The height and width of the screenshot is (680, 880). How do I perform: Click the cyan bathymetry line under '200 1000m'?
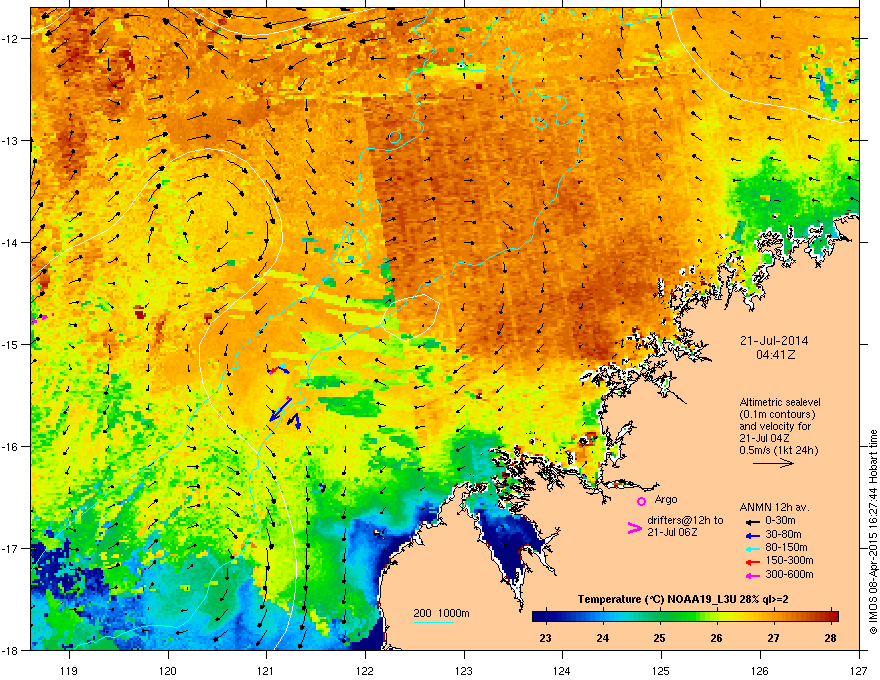tap(434, 622)
